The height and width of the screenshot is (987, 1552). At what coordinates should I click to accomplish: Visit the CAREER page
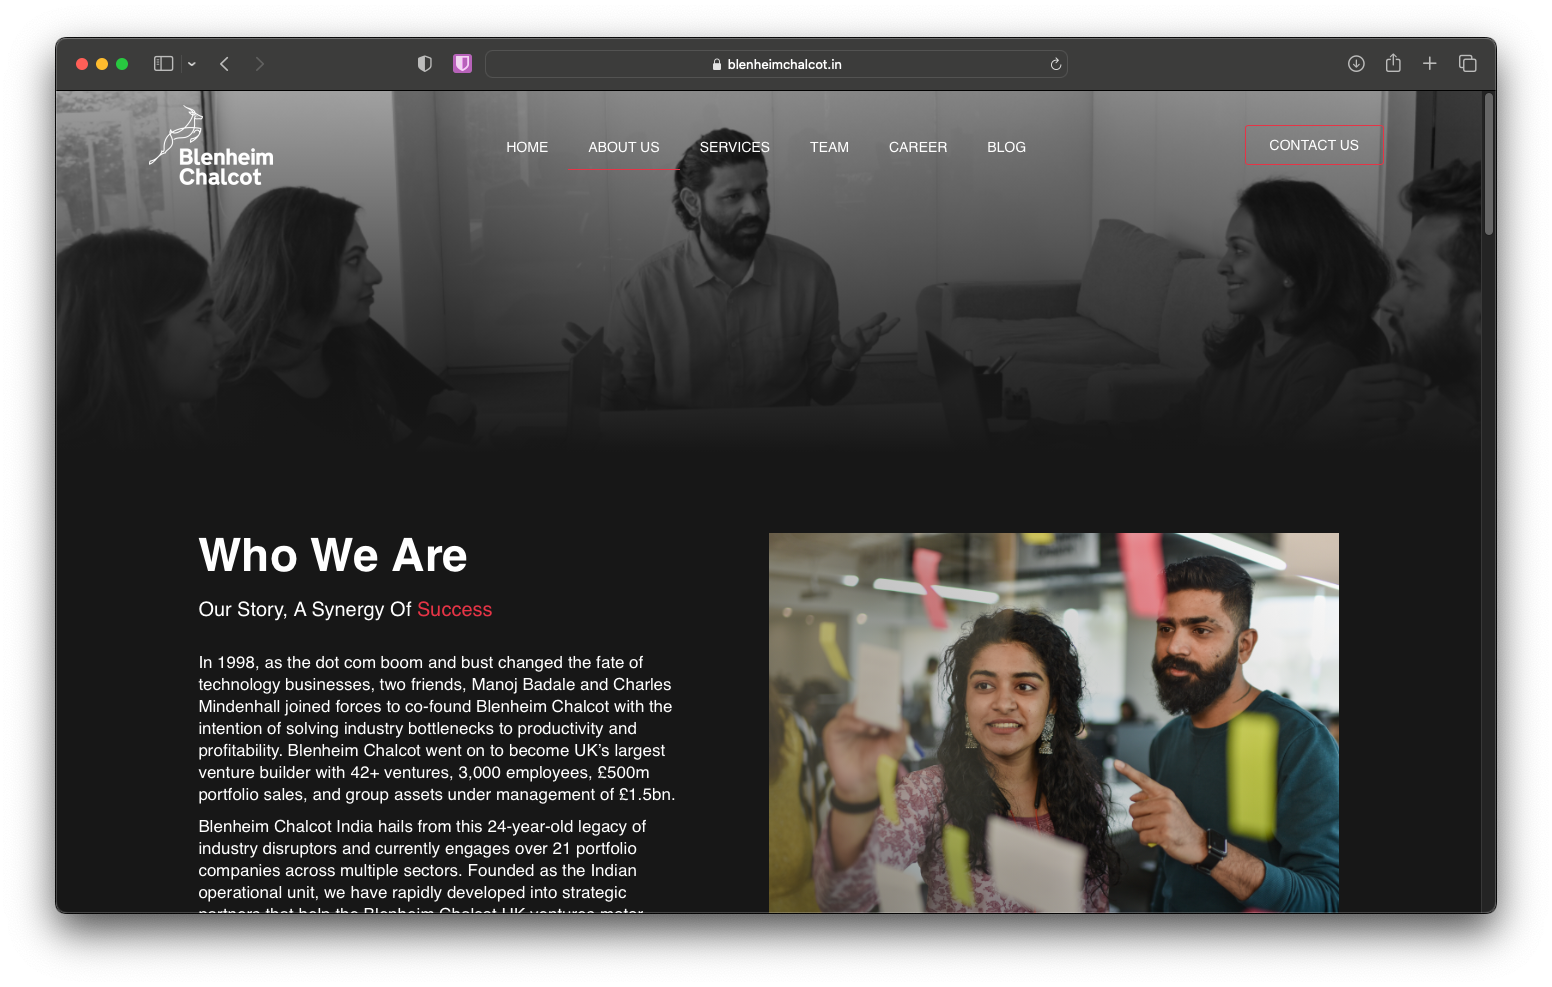click(917, 147)
